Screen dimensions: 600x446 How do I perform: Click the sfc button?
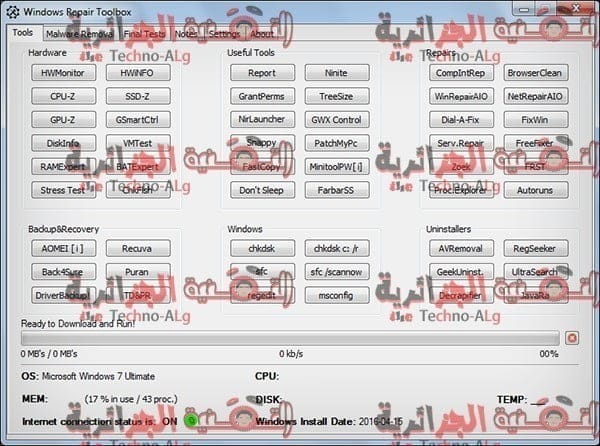[x=262, y=272]
